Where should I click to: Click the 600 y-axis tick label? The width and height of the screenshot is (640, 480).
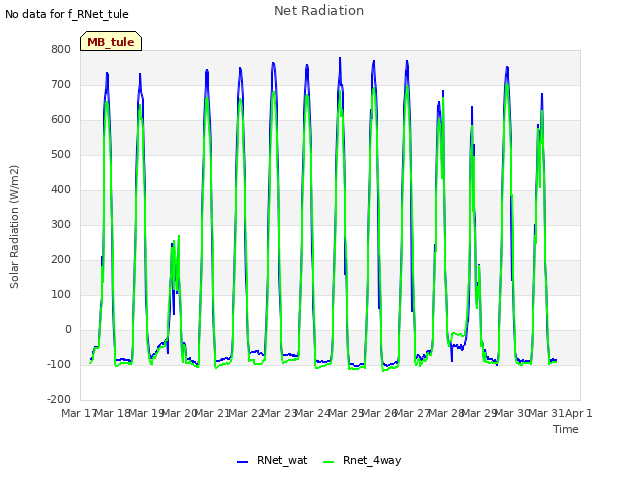pyautogui.click(x=61, y=120)
